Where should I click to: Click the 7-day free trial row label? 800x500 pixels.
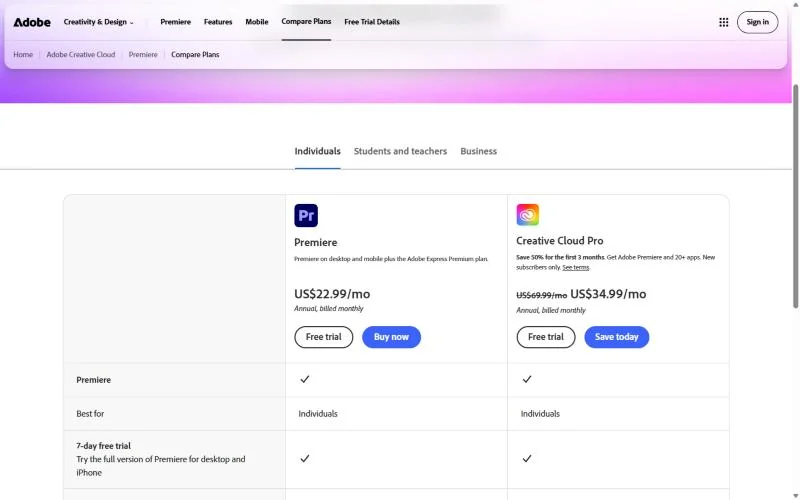(103, 446)
